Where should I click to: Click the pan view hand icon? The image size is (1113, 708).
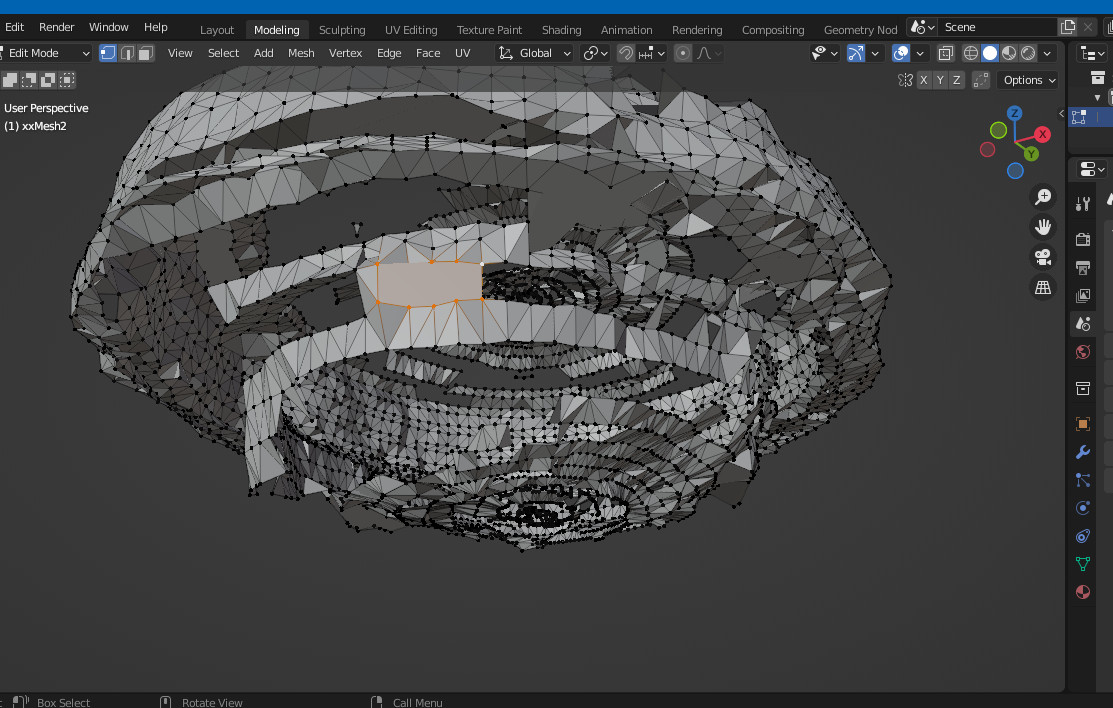[1043, 227]
